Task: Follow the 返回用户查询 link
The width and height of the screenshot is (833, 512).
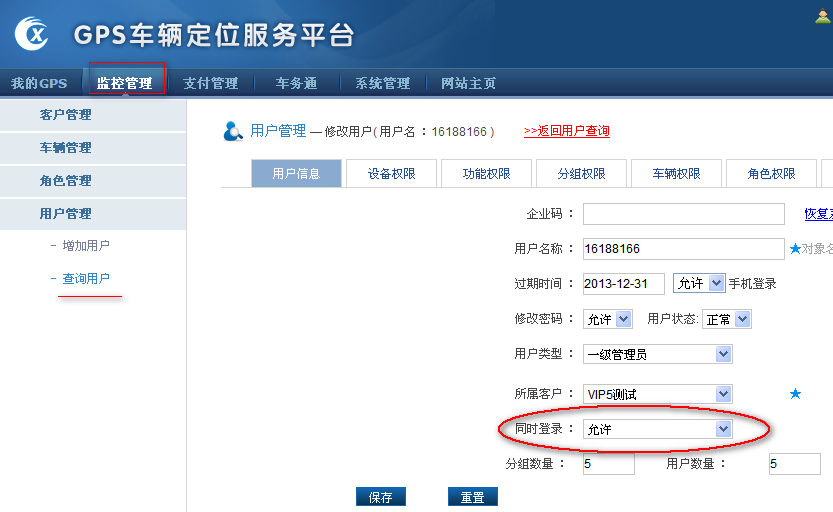Action: coord(566,131)
